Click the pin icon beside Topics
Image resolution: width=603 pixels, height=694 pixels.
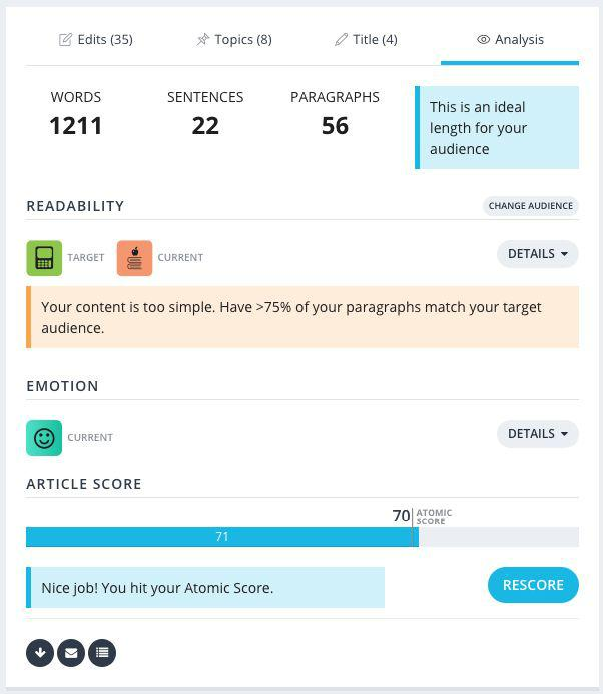[203, 40]
